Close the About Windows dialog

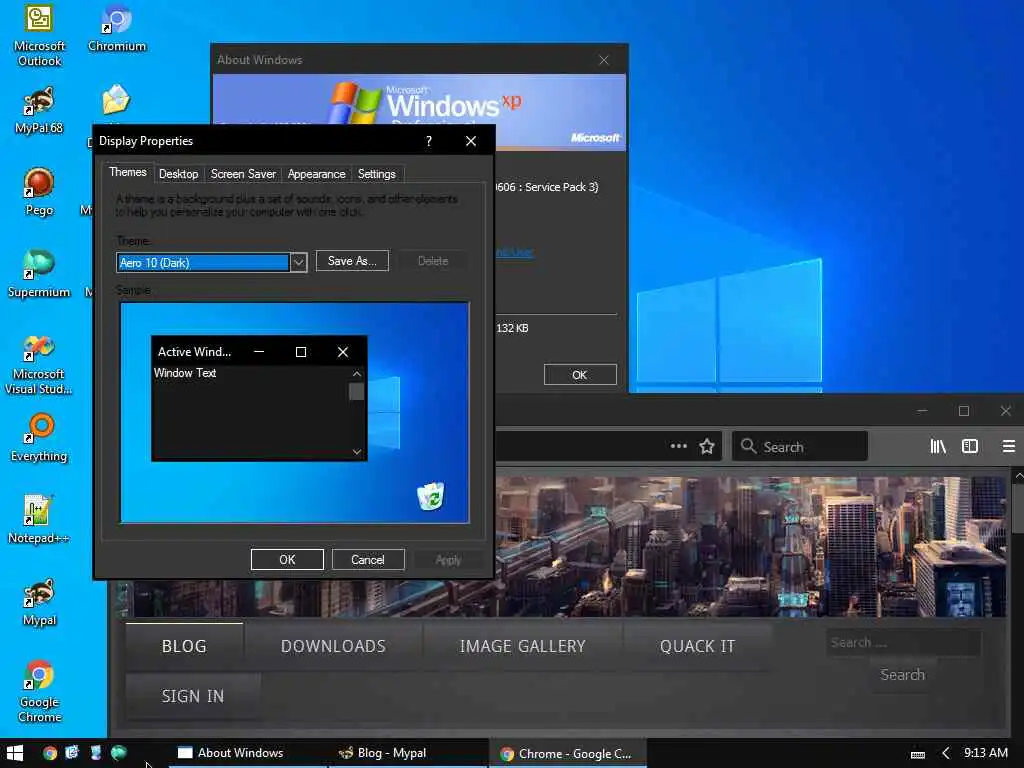click(603, 60)
